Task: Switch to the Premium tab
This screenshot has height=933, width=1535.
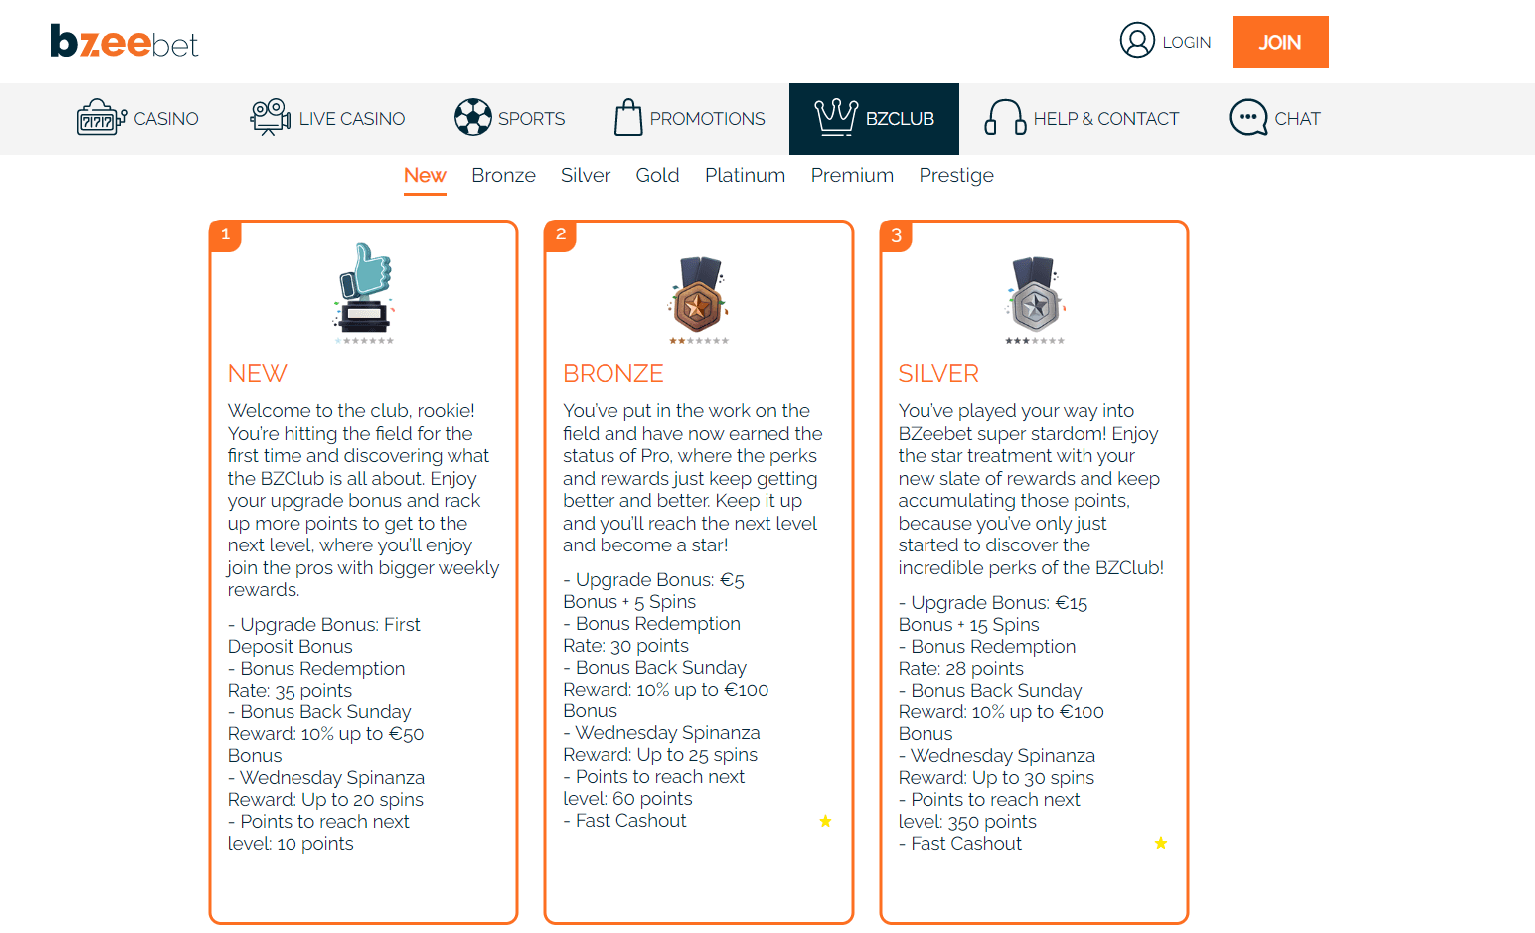Action: [x=852, y=176]
